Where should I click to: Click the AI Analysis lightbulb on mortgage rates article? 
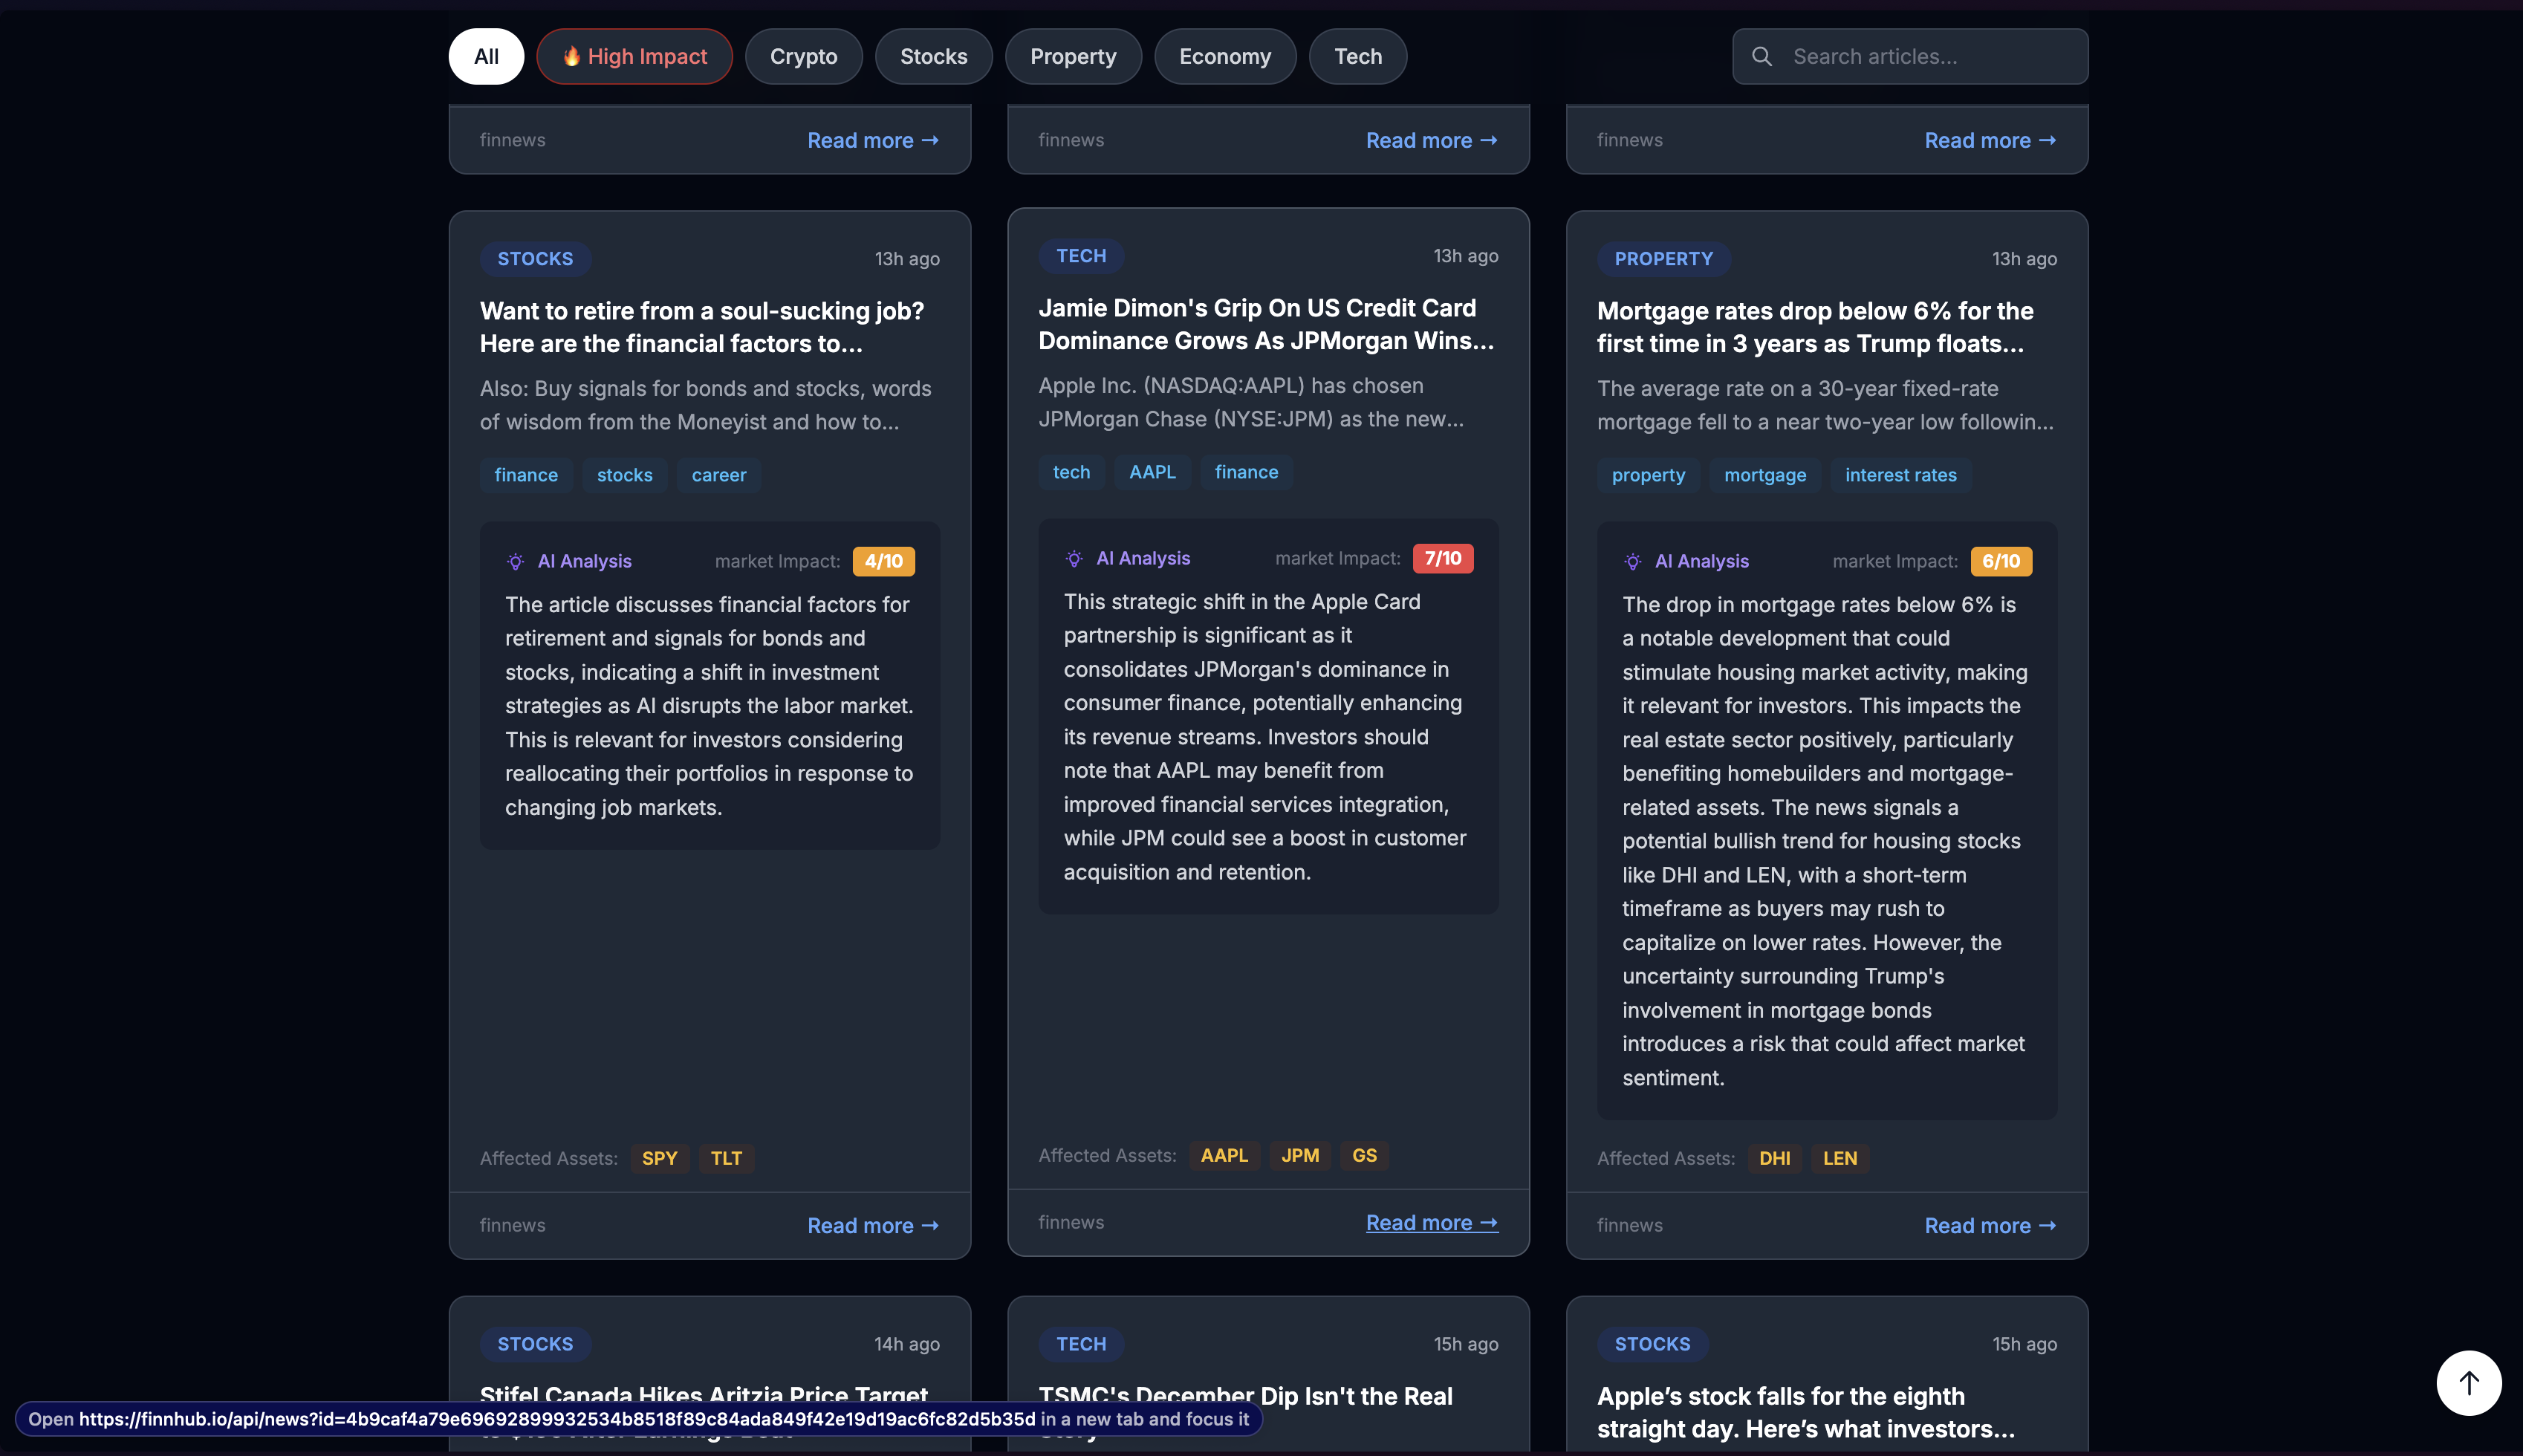[1632, 561]
